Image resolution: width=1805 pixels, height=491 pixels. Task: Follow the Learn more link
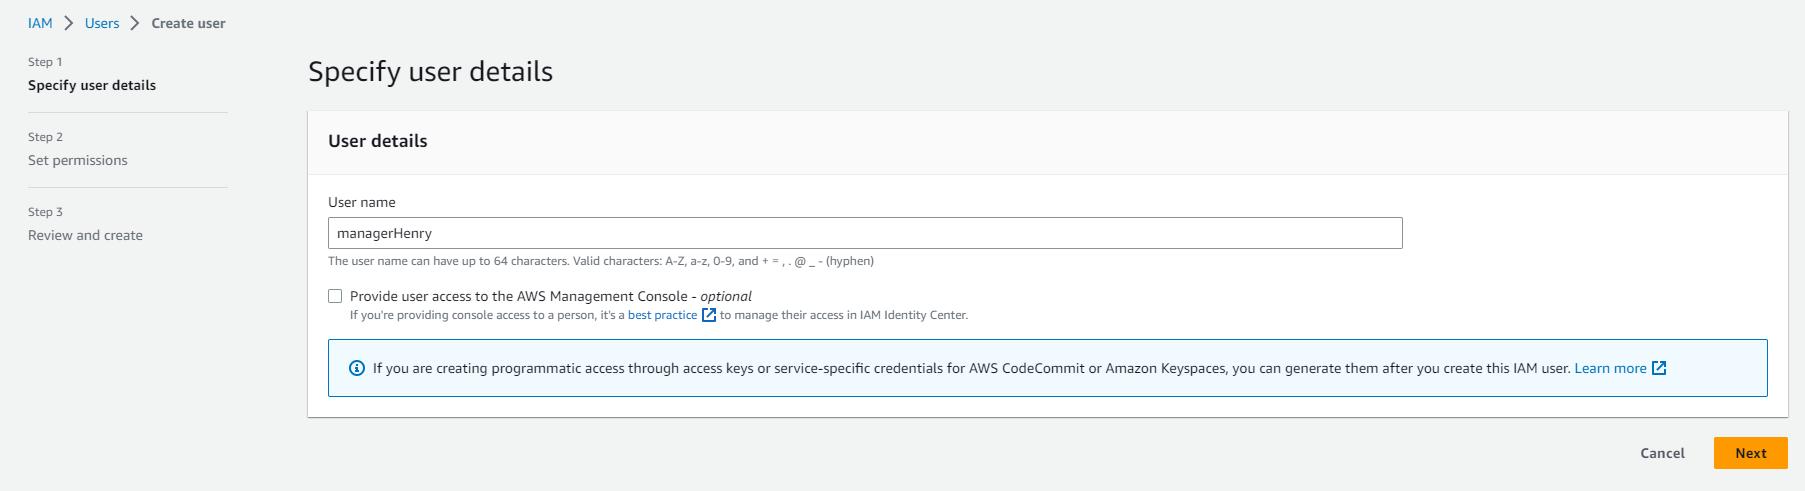tap(1610, 368)
